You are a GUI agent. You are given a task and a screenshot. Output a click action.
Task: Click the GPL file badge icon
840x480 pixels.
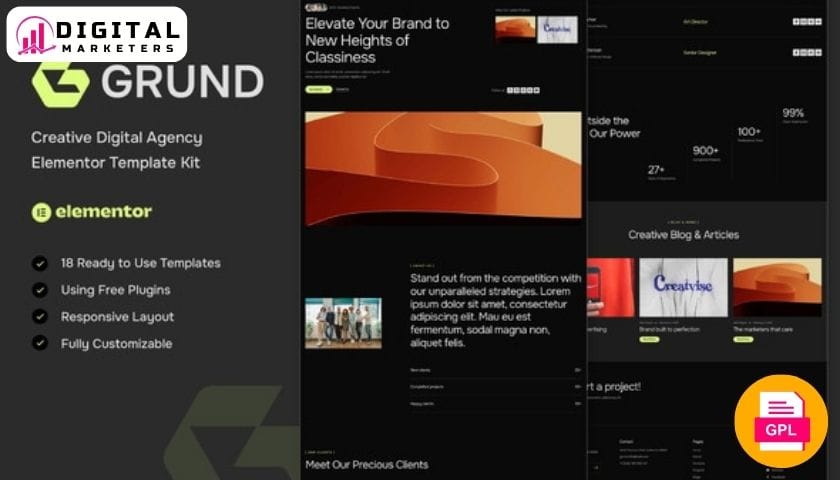pos(781,421)
